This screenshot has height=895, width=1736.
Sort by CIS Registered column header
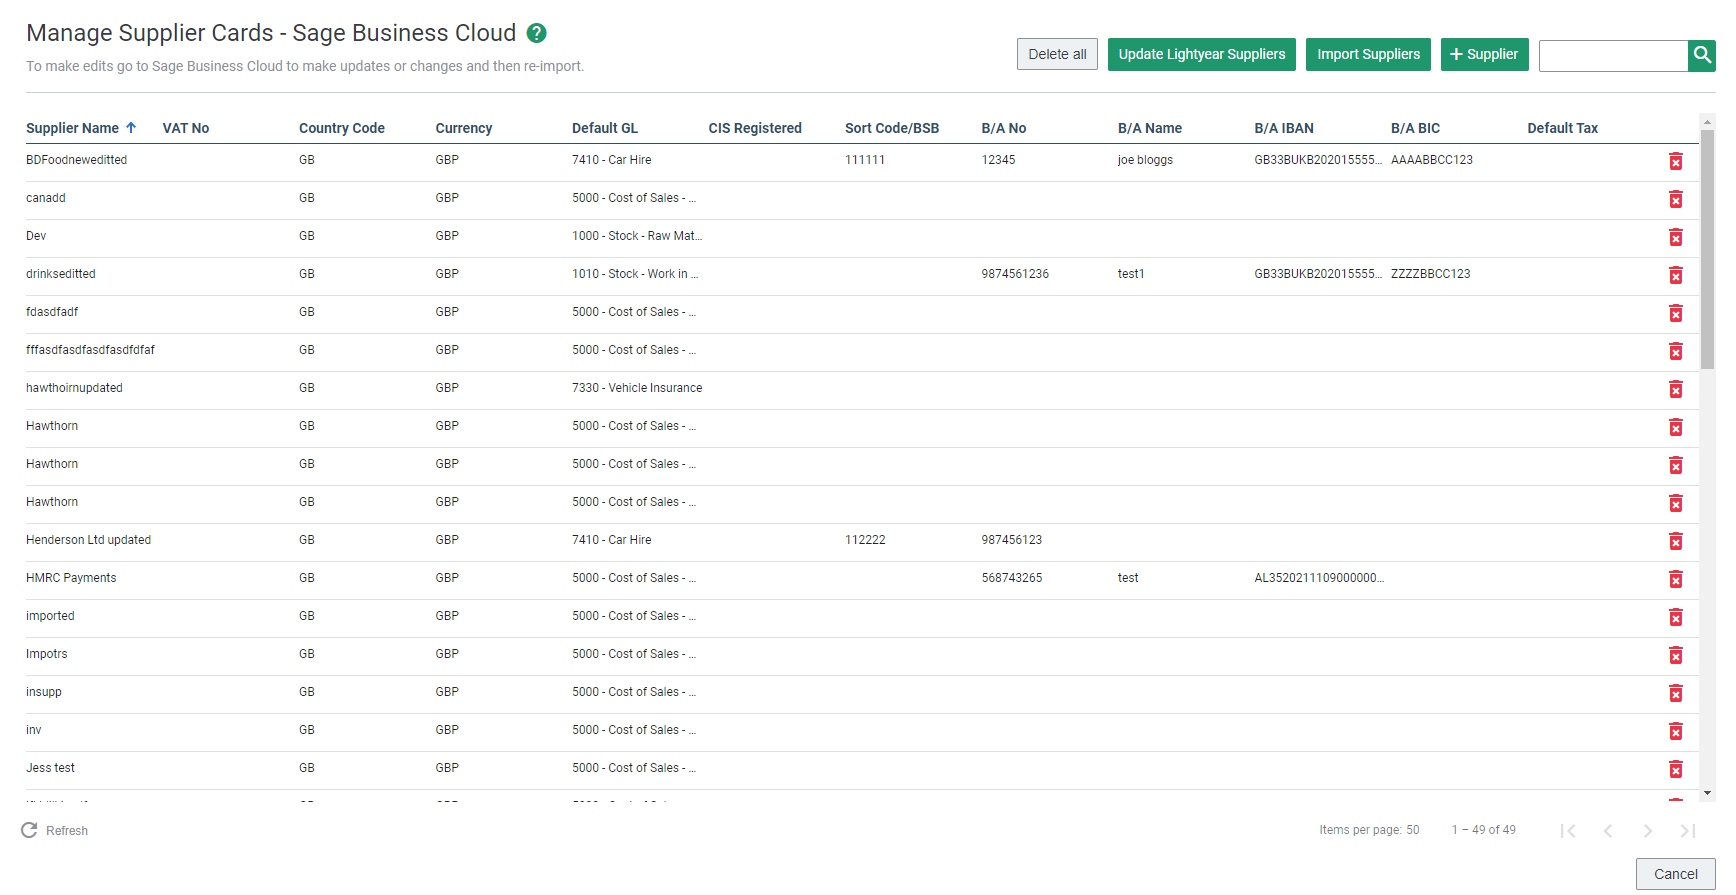pyautogui.click(x=755, y=128)
